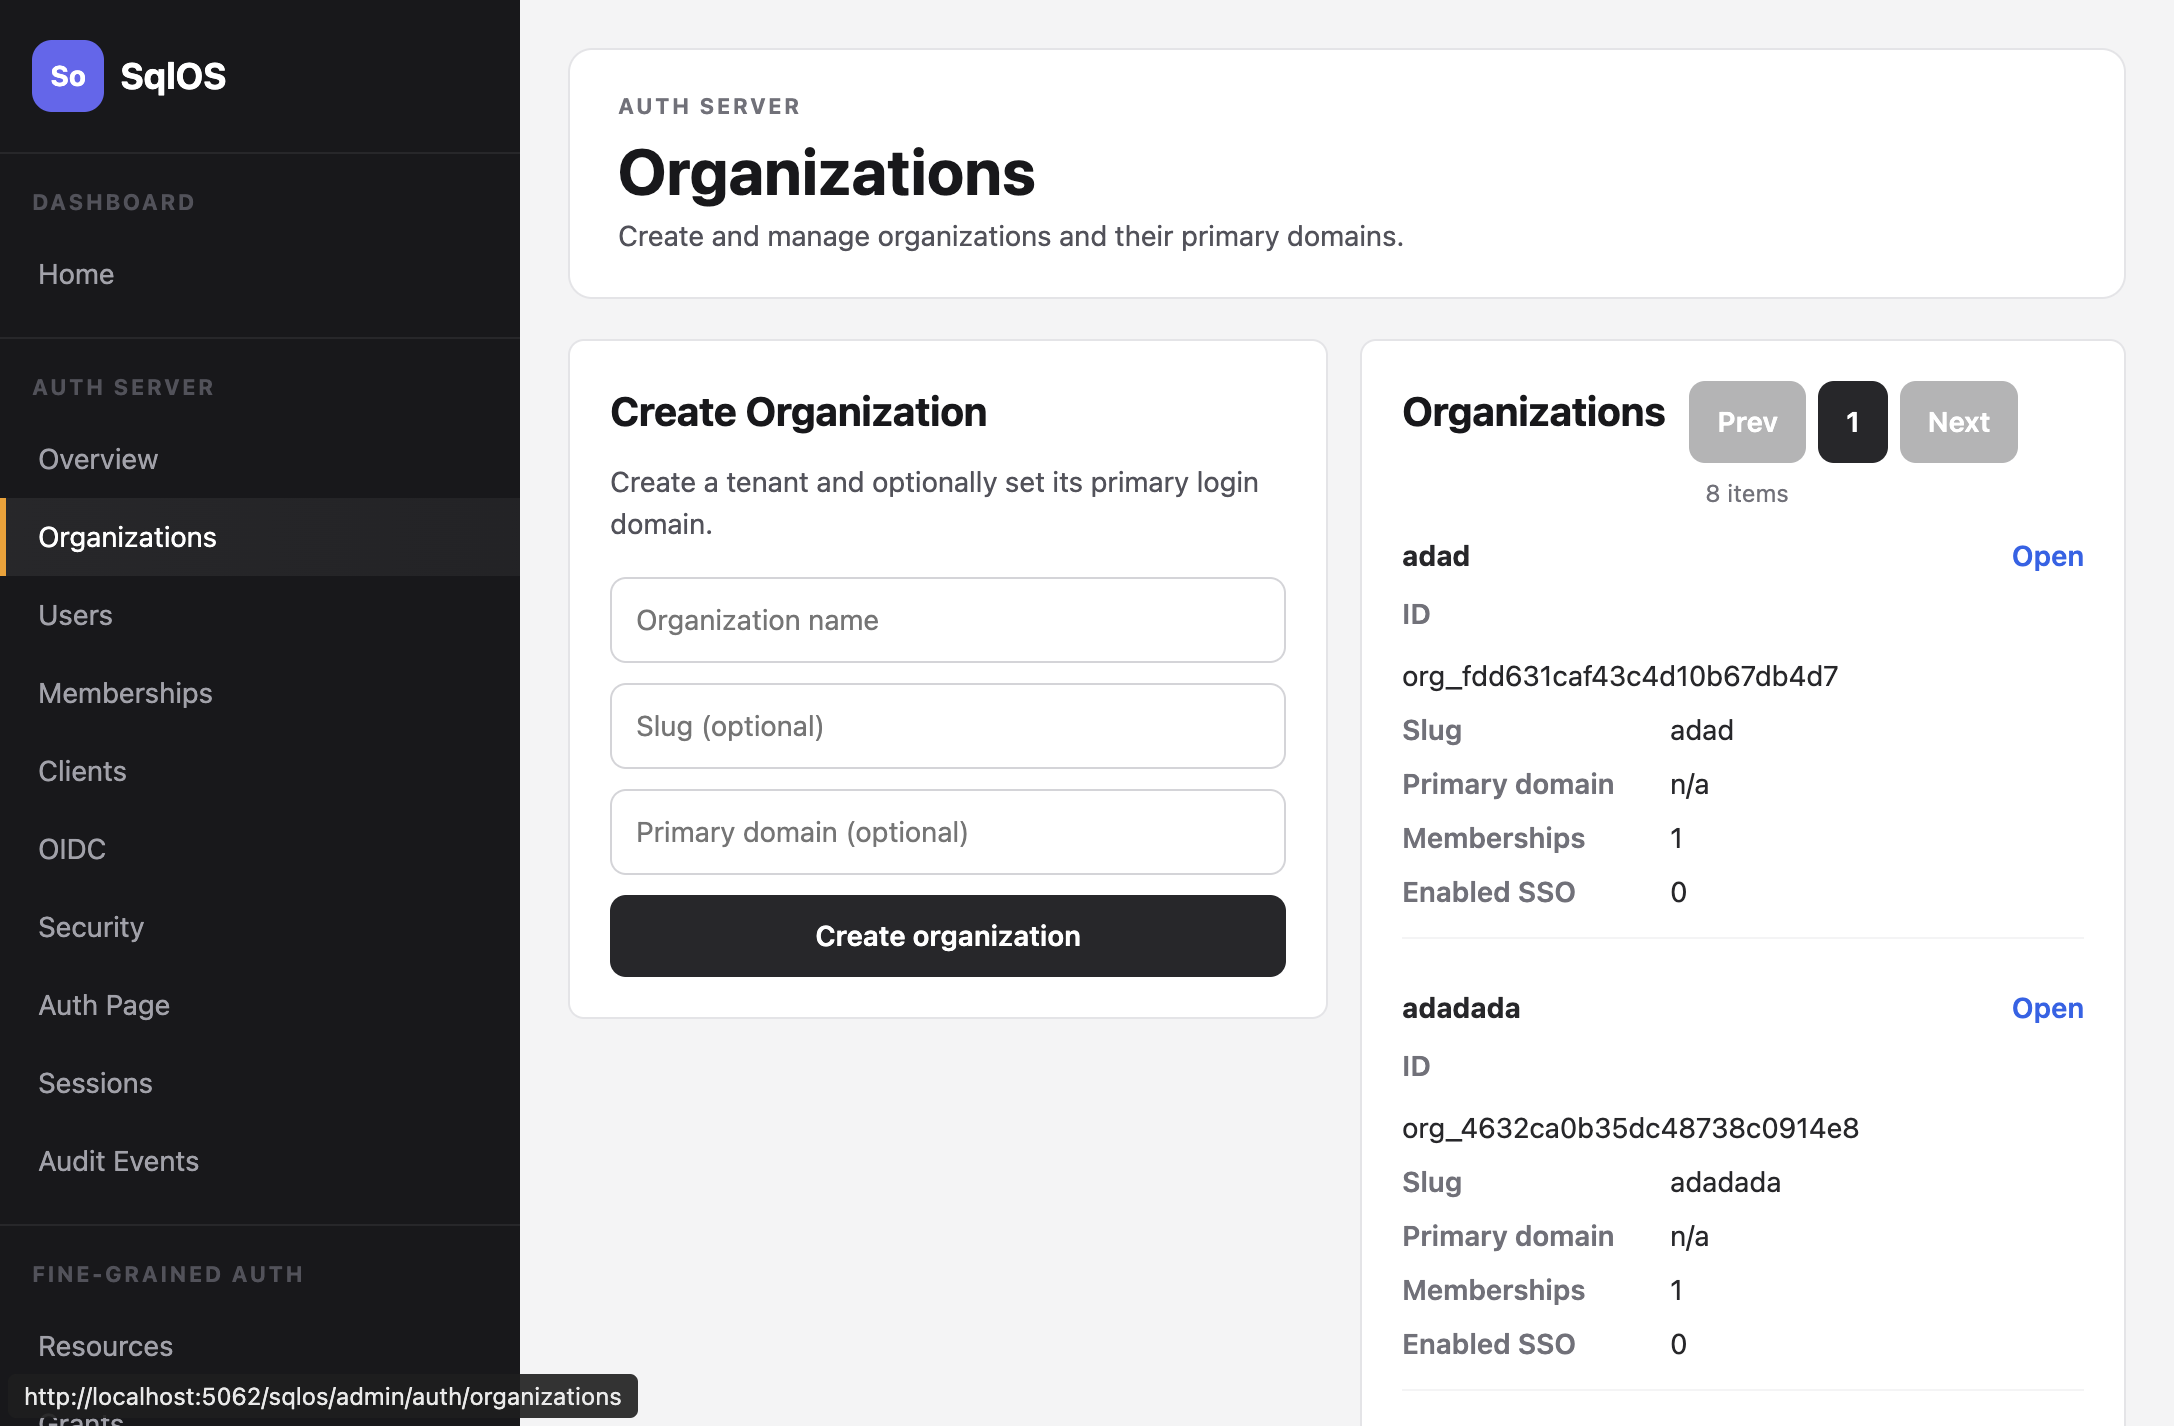Open Memberships from the sidebar
The image size is (2174, 1426).
125,693
